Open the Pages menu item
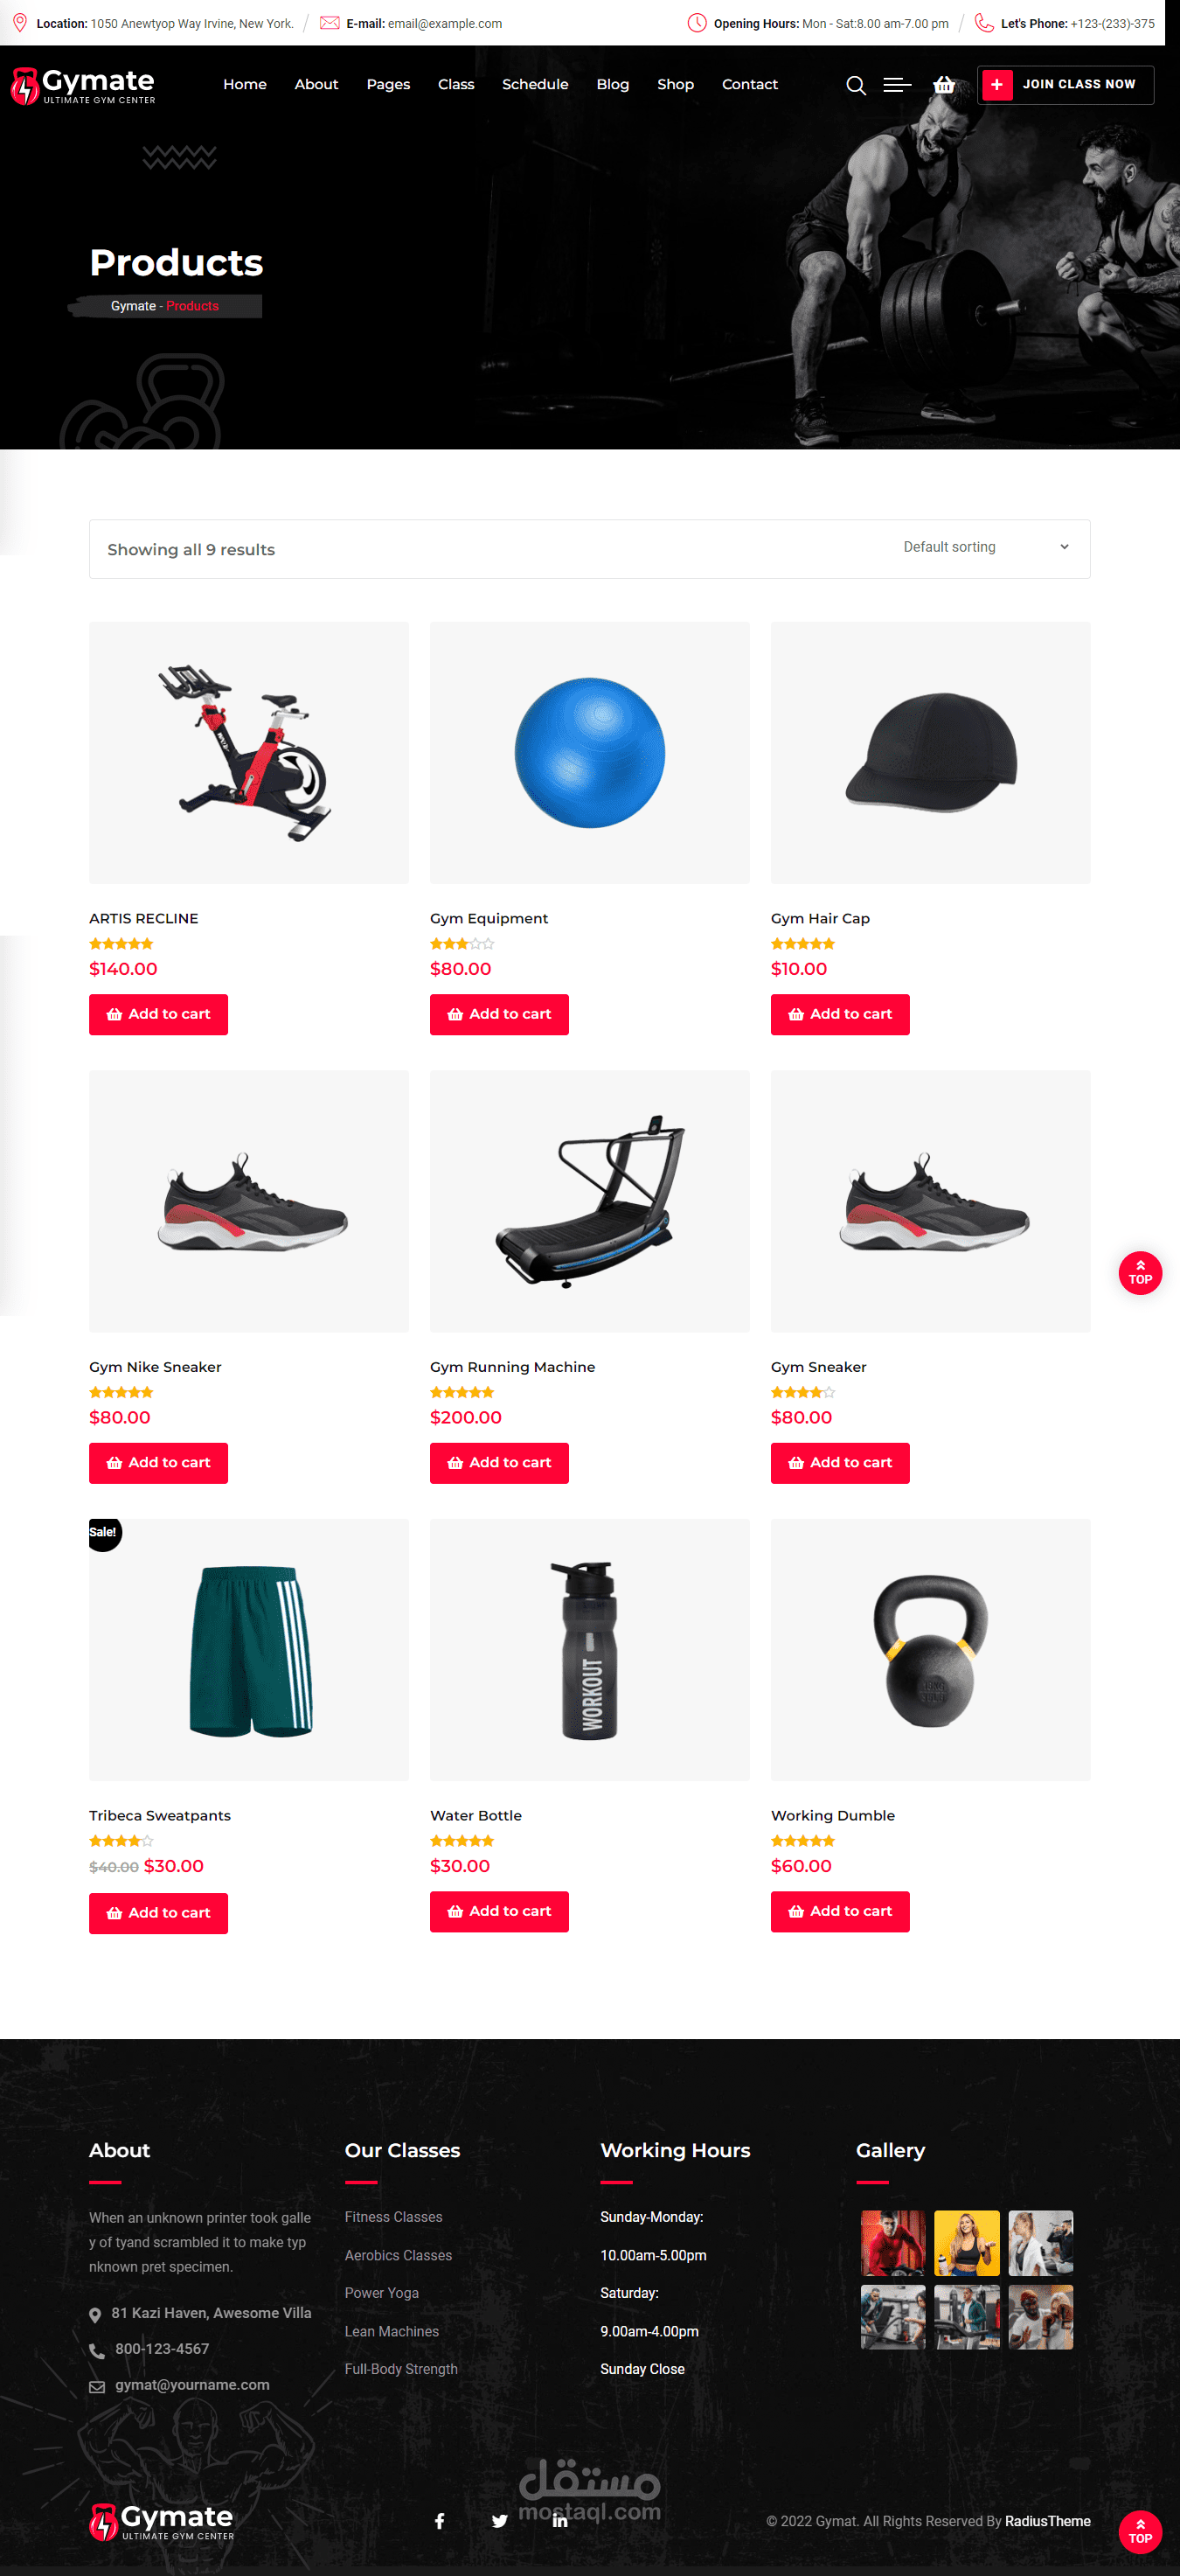 click(x=388, y=85)
